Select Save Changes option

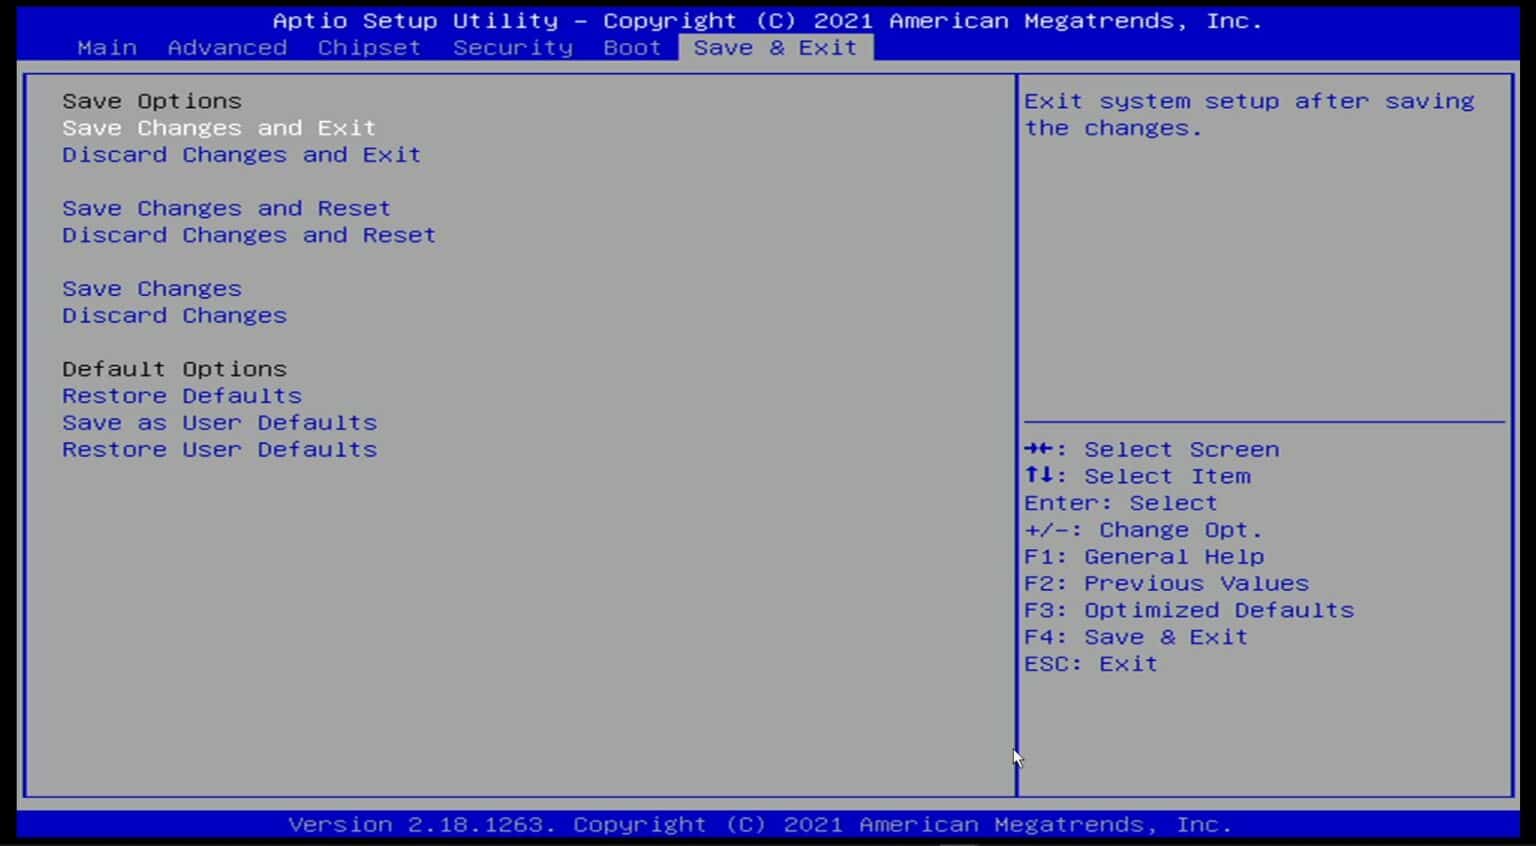(x=151, y=288)
